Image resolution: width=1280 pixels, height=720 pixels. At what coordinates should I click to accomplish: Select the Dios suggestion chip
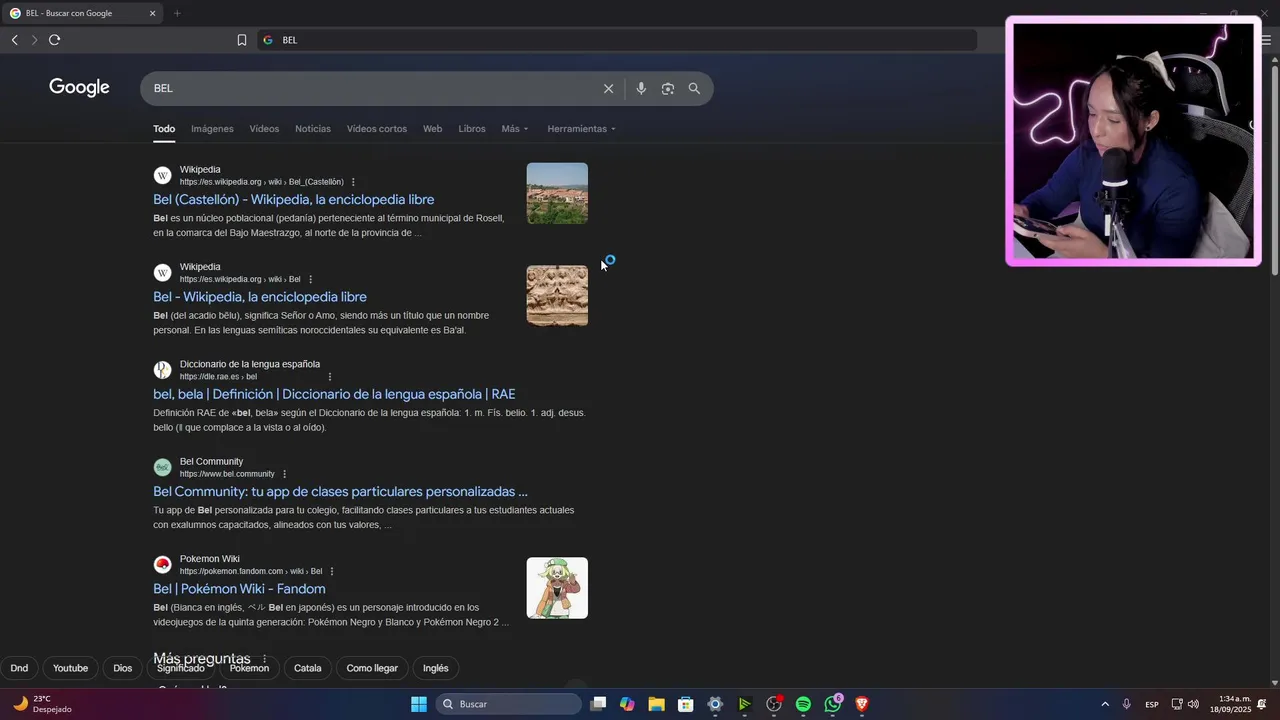click(122, 668)
